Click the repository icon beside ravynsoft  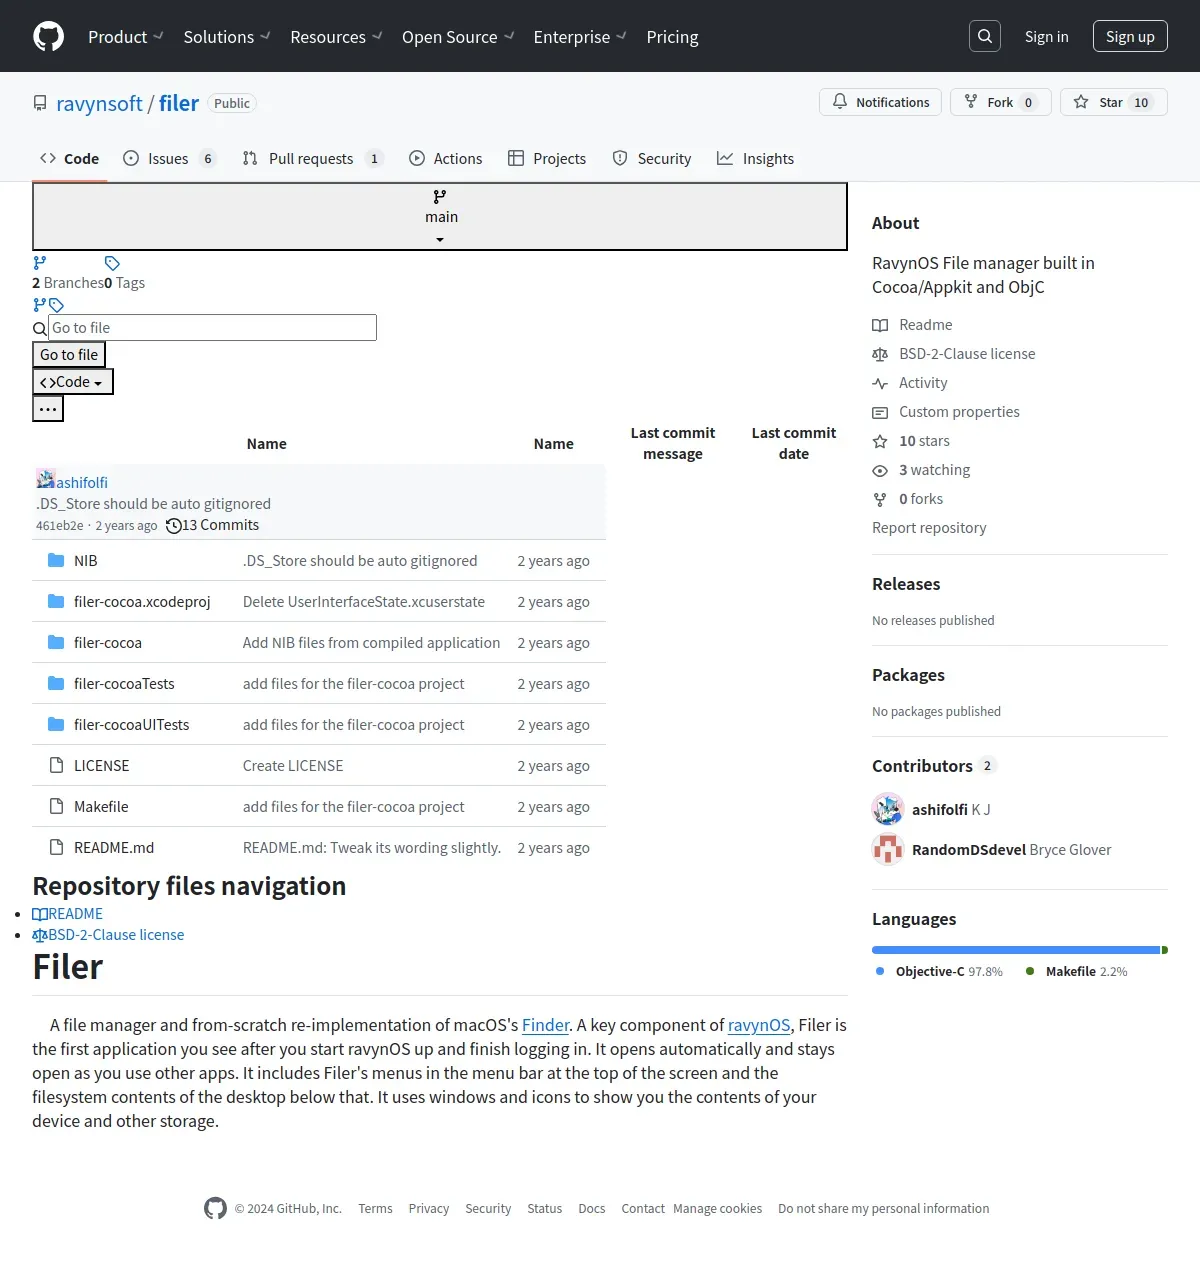40,103
